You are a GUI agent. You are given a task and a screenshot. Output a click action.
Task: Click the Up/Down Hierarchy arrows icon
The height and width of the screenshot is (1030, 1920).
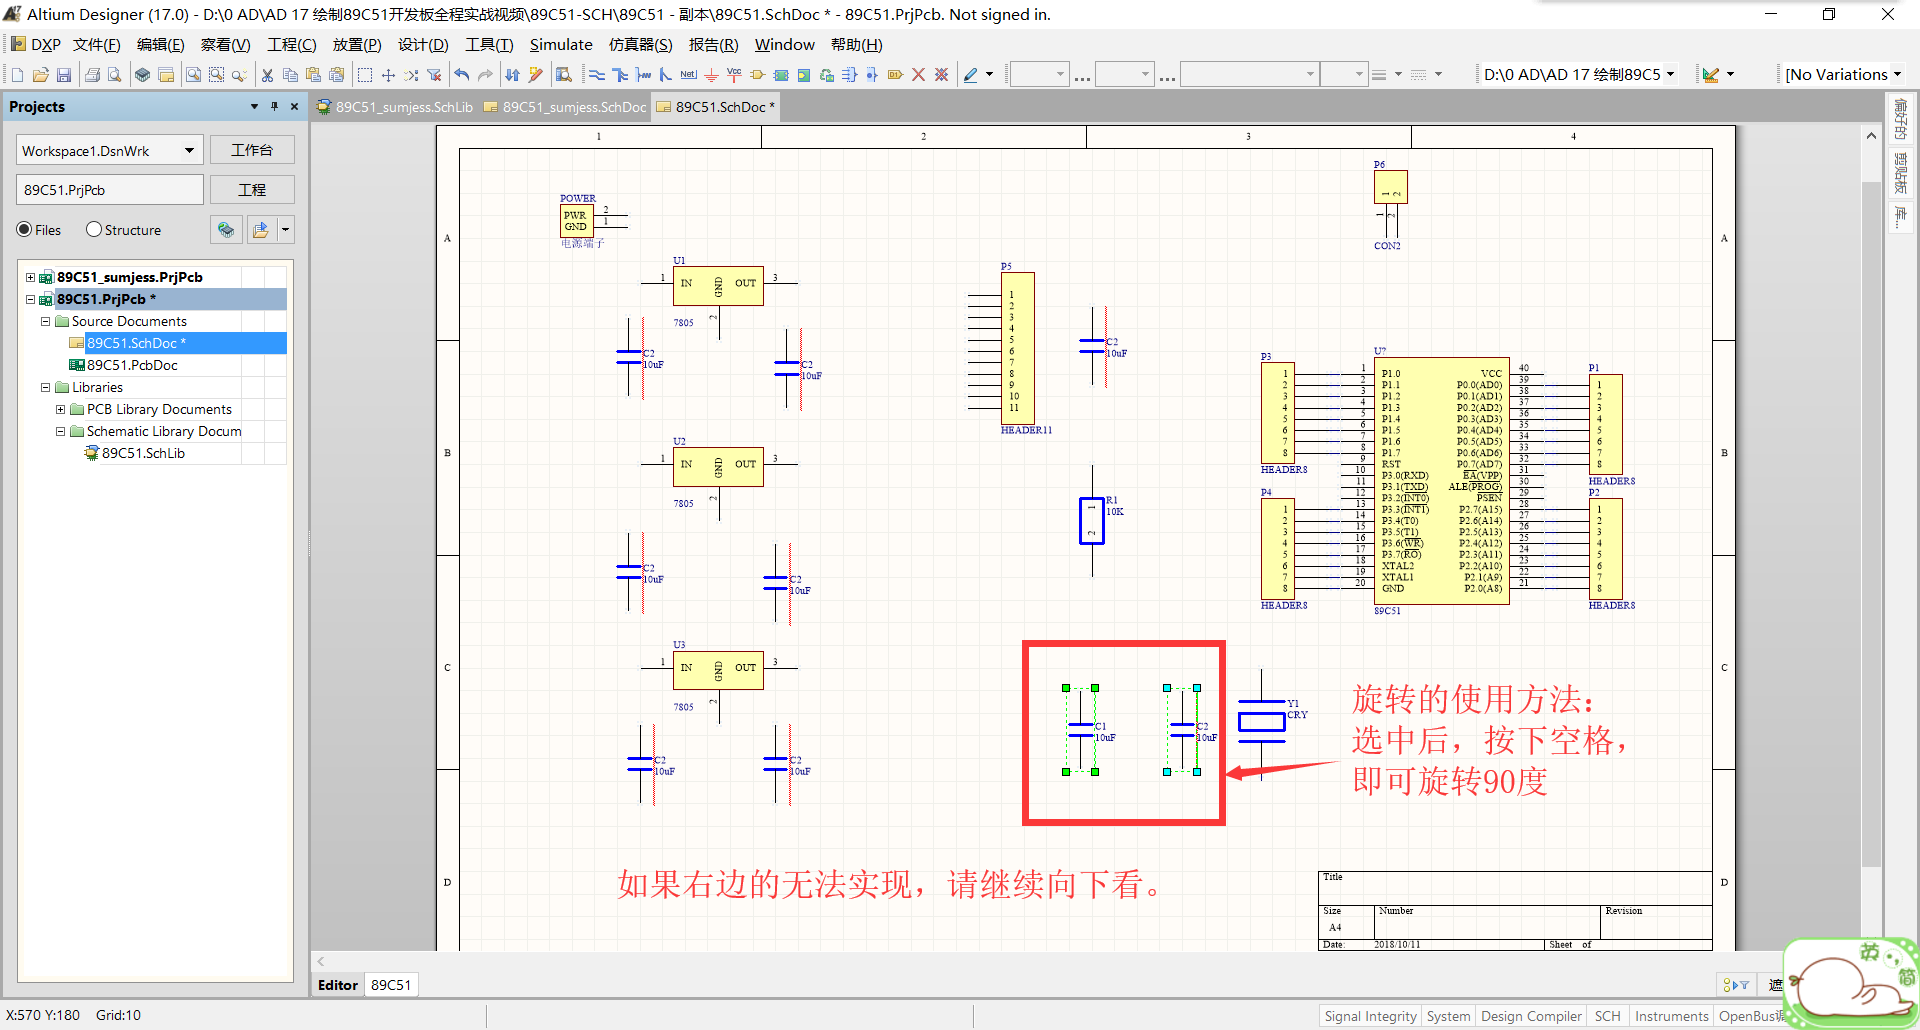513,75
